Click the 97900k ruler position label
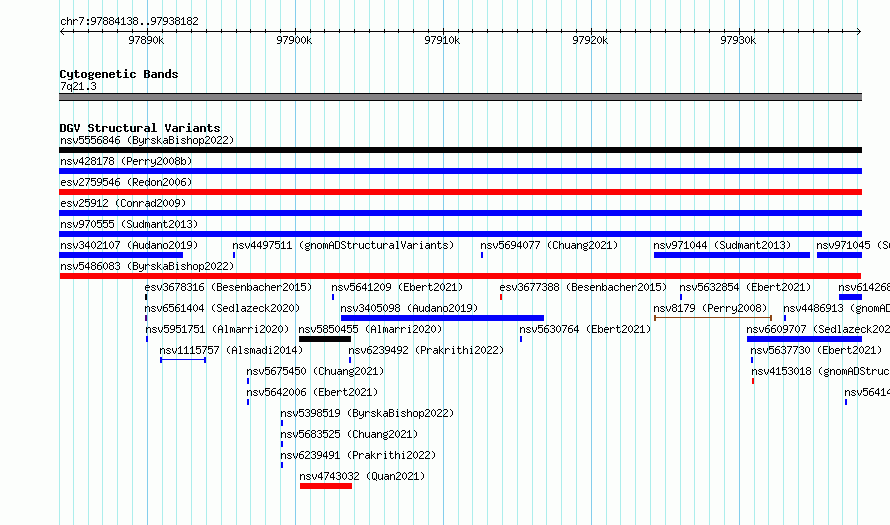The width and height of the screenshot is (890, 525). click(294, 40)
